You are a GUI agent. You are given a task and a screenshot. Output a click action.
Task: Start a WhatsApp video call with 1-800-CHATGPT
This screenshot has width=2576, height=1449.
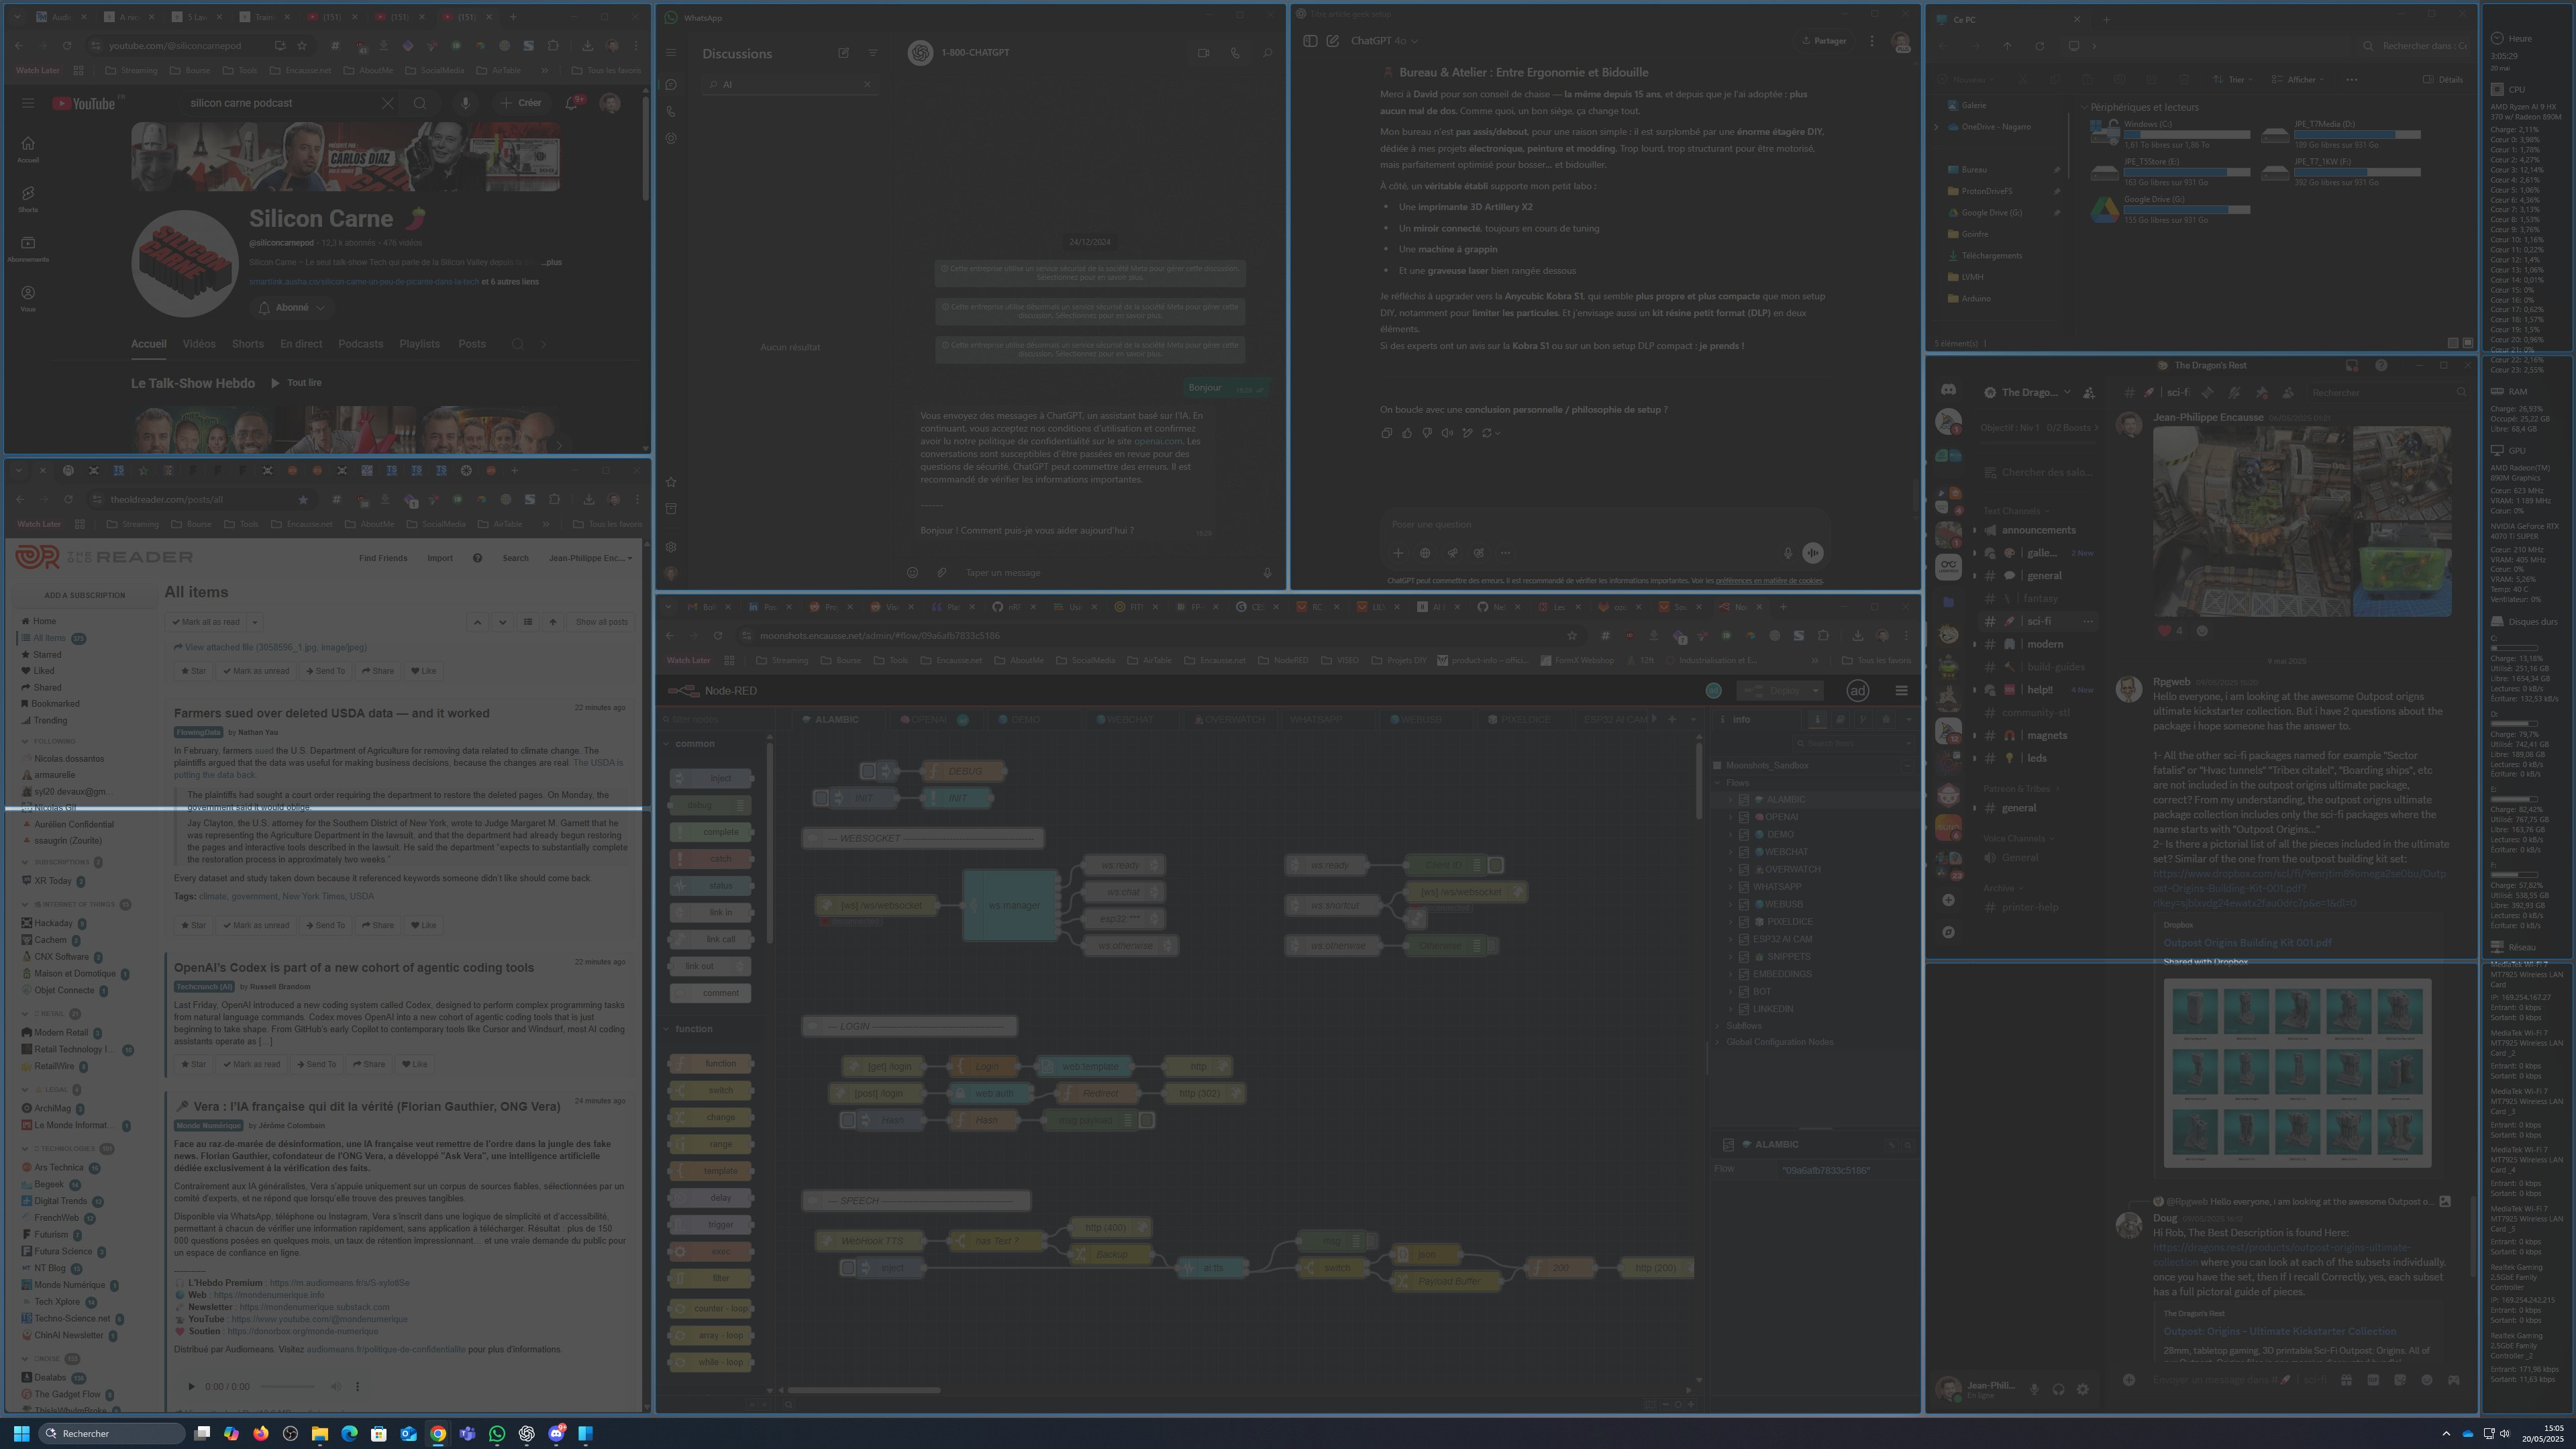[1203, 53]
